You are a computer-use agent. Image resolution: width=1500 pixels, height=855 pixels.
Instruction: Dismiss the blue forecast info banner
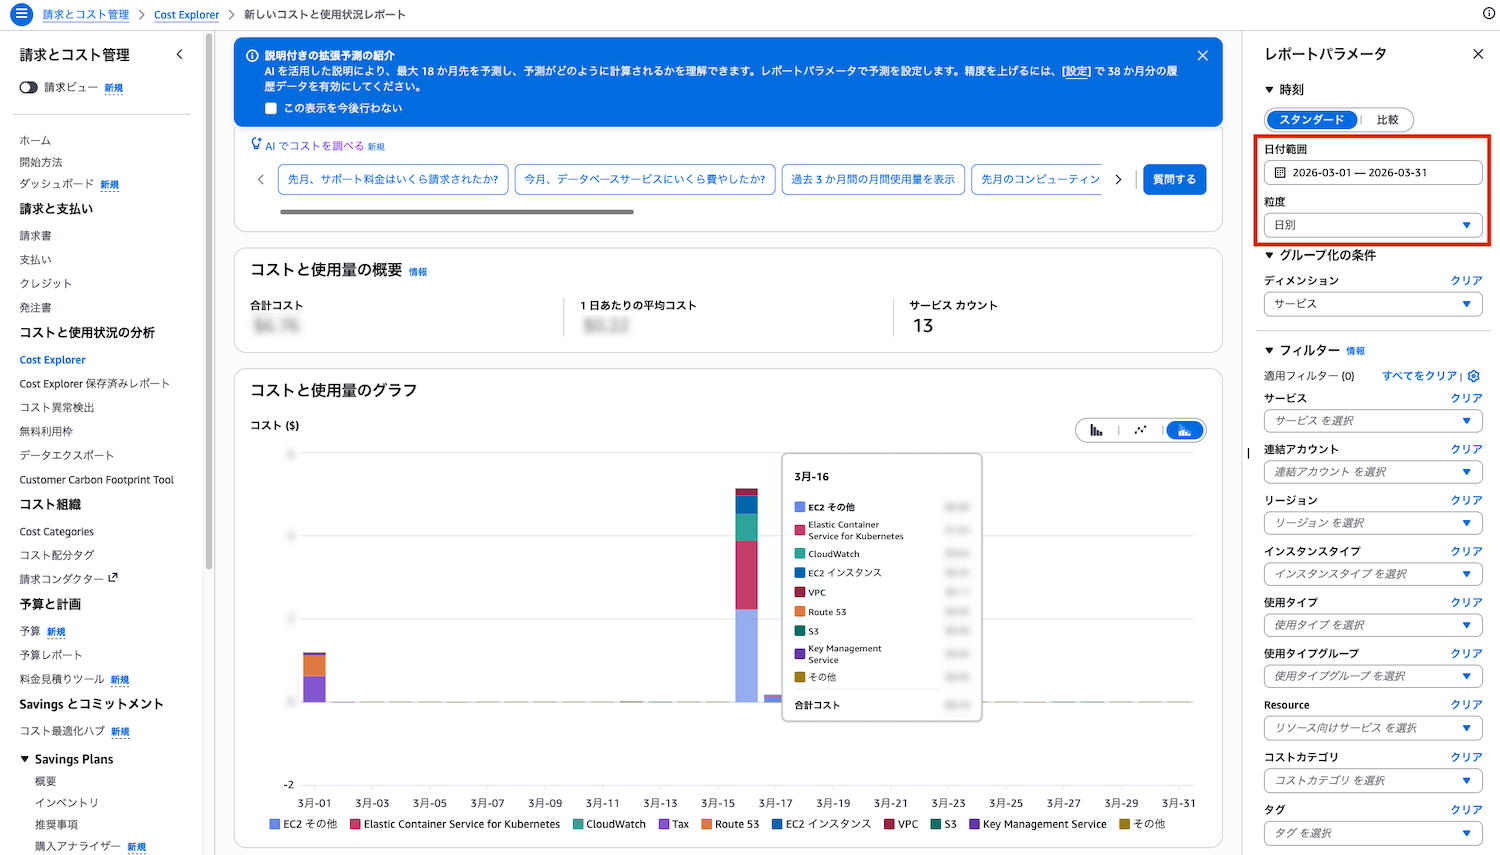[x=1203, y=56]
